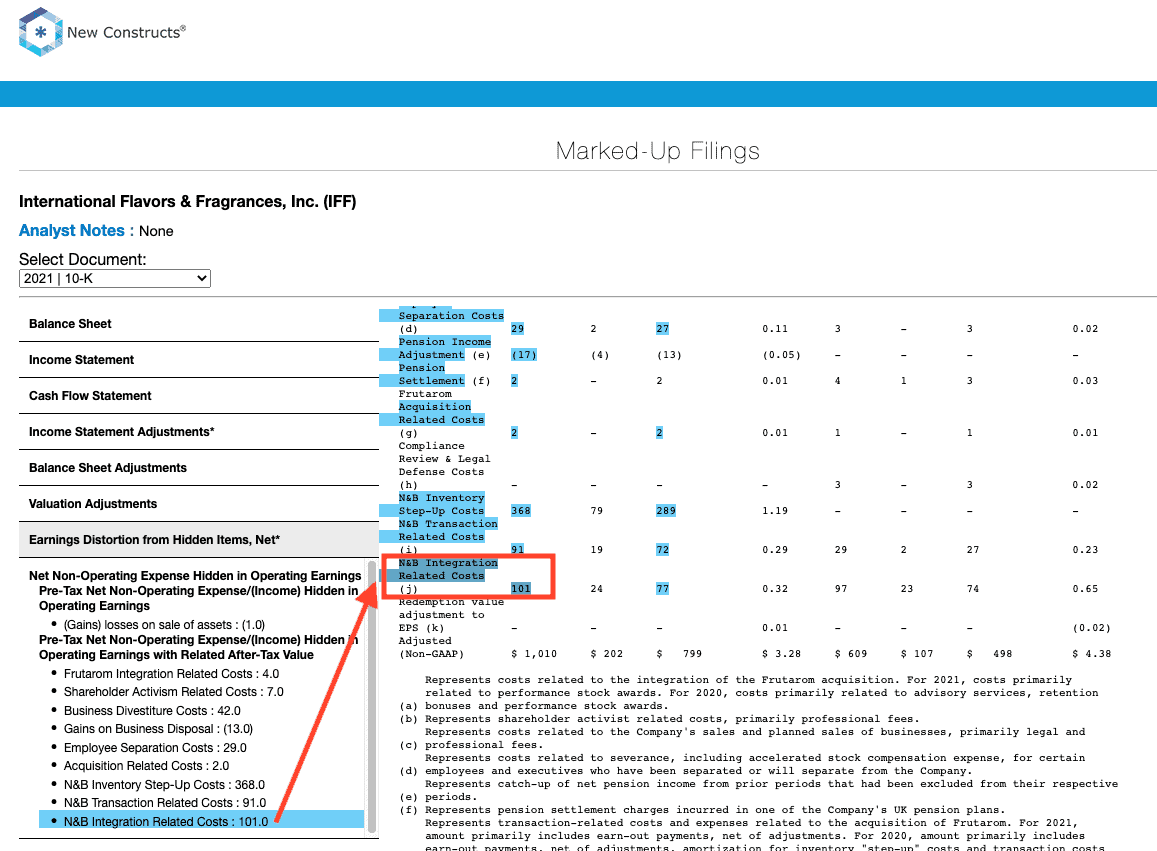
Task: Open the Valuation Adjustments section
Action: 198,504
